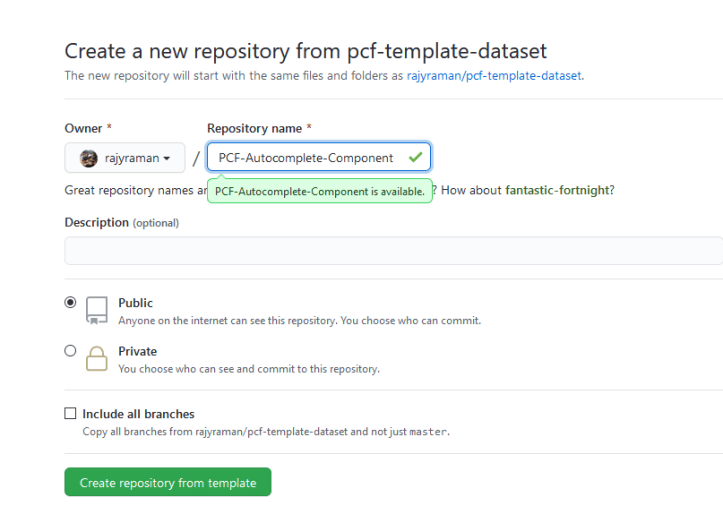Select the Private radio button

(x=70, y=351)
